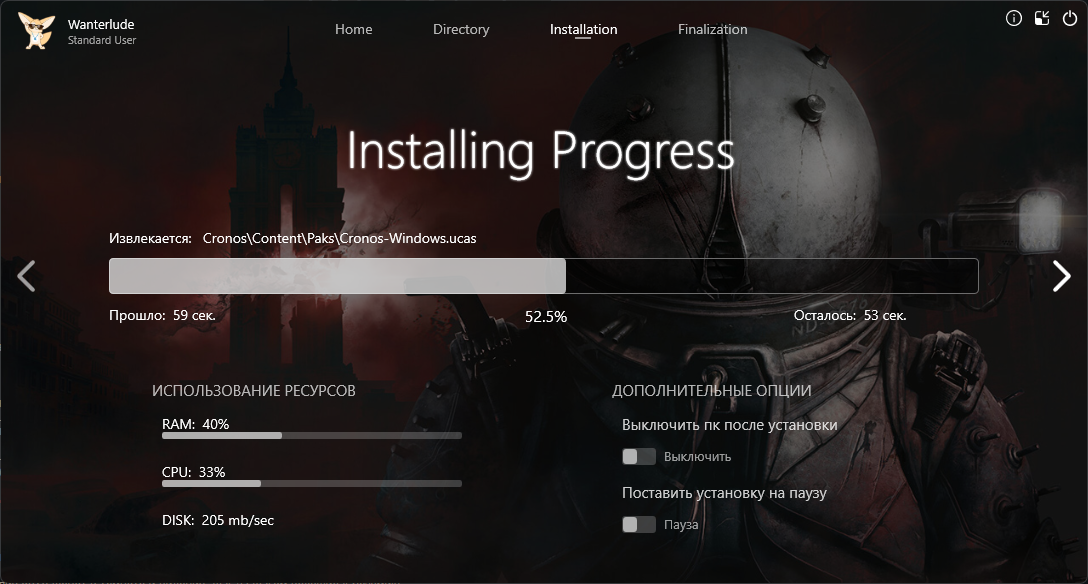Click the ДОПОЛНИТЕЛЬНЫЕ ОПЦИИ heading
The height and width of the screenshot is (584, 1088).
(711, 390)
